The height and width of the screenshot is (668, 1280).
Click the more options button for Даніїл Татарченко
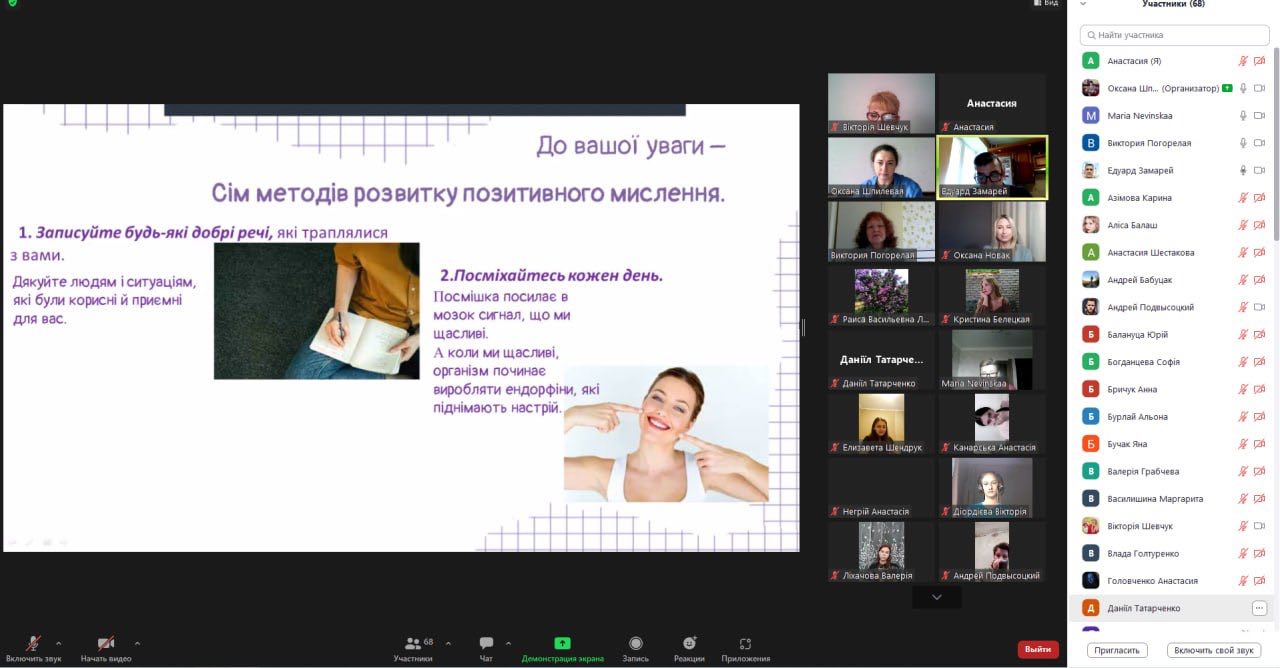coord(1259,608)
